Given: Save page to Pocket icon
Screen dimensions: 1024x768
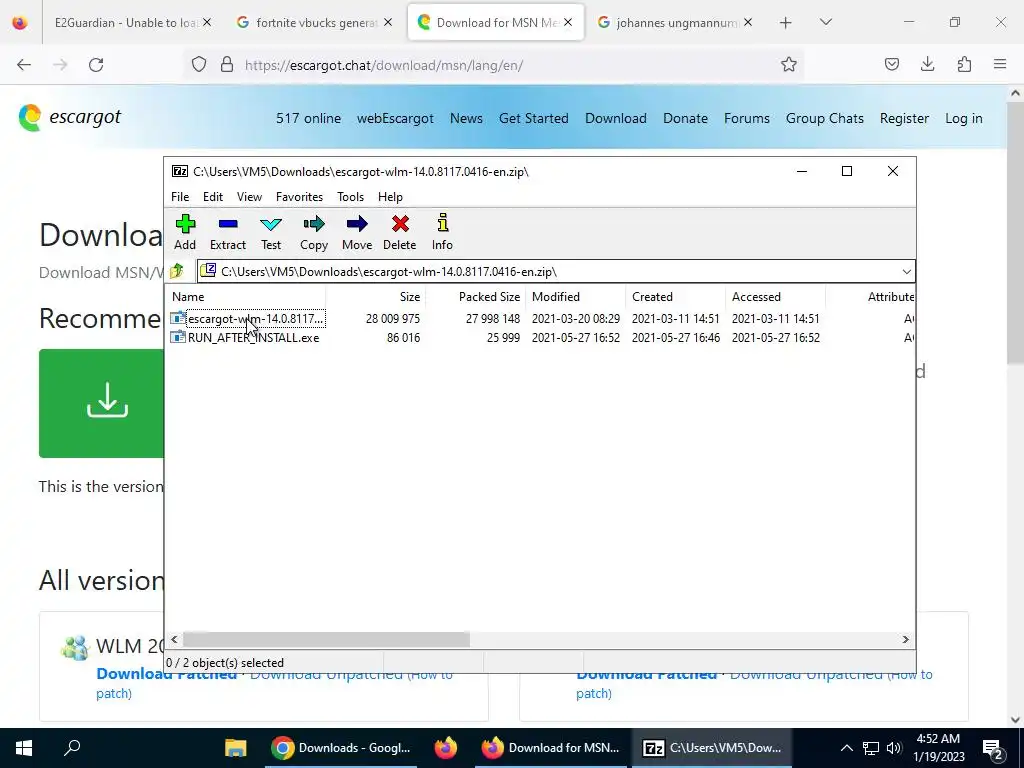Looking at the screenshot, I should click(891, 64).
